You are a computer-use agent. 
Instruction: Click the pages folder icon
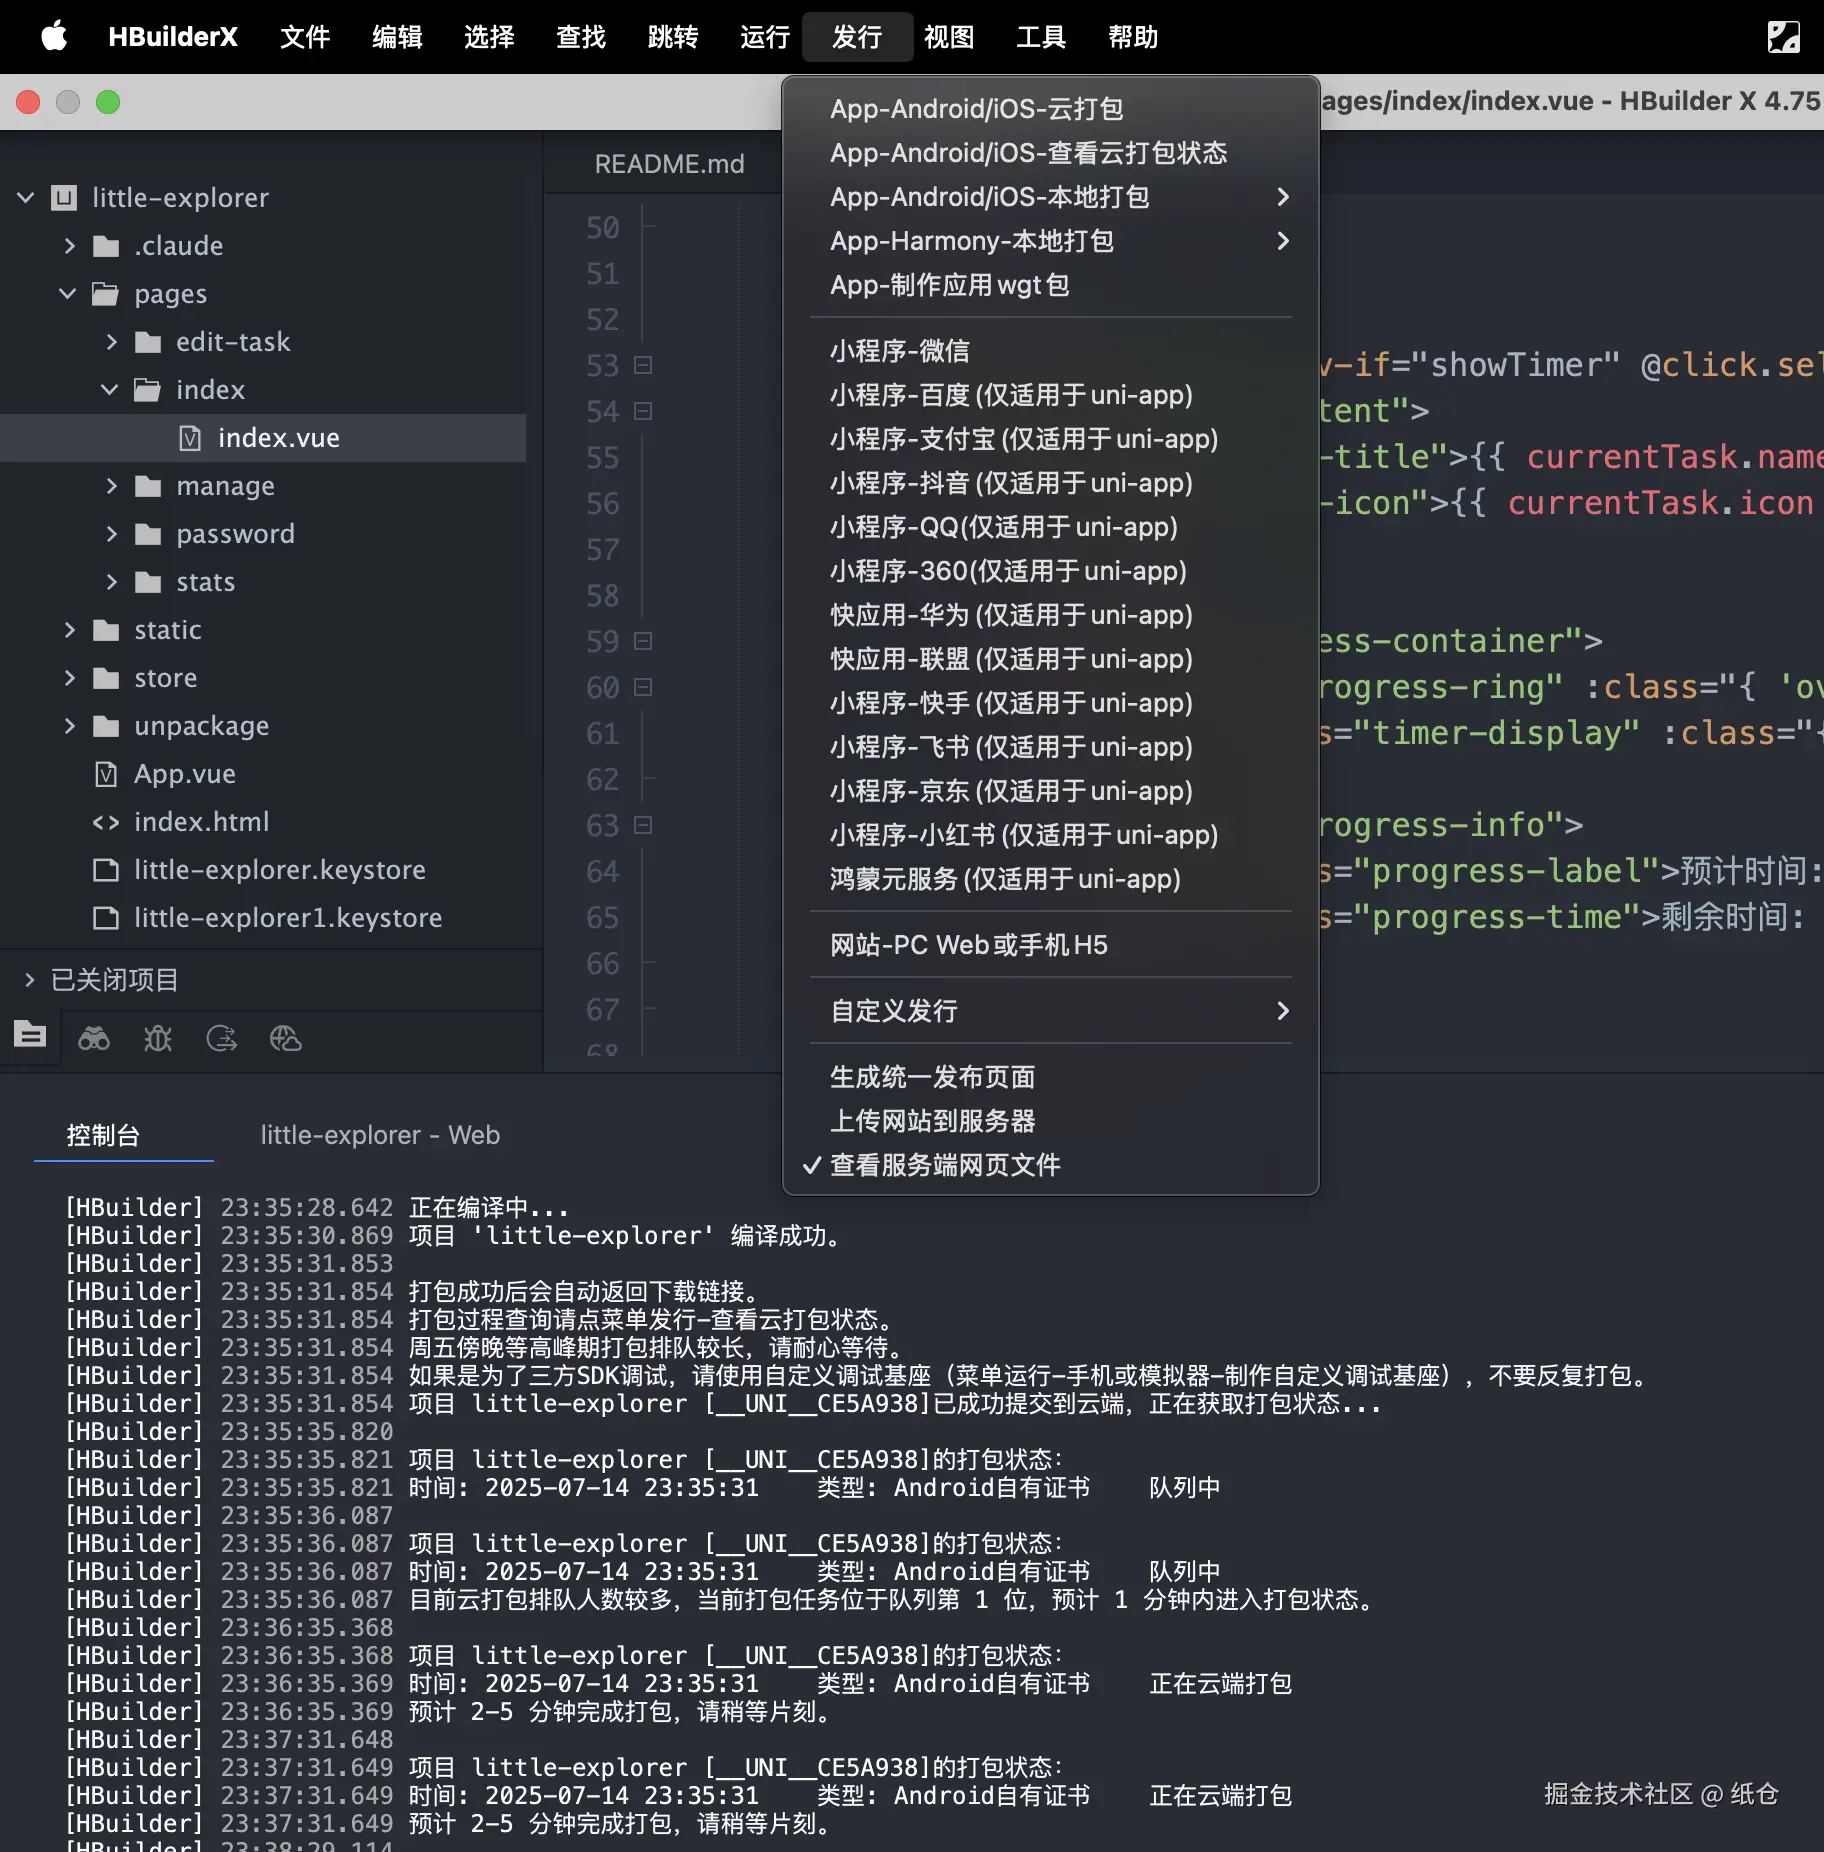pos(106,294)
